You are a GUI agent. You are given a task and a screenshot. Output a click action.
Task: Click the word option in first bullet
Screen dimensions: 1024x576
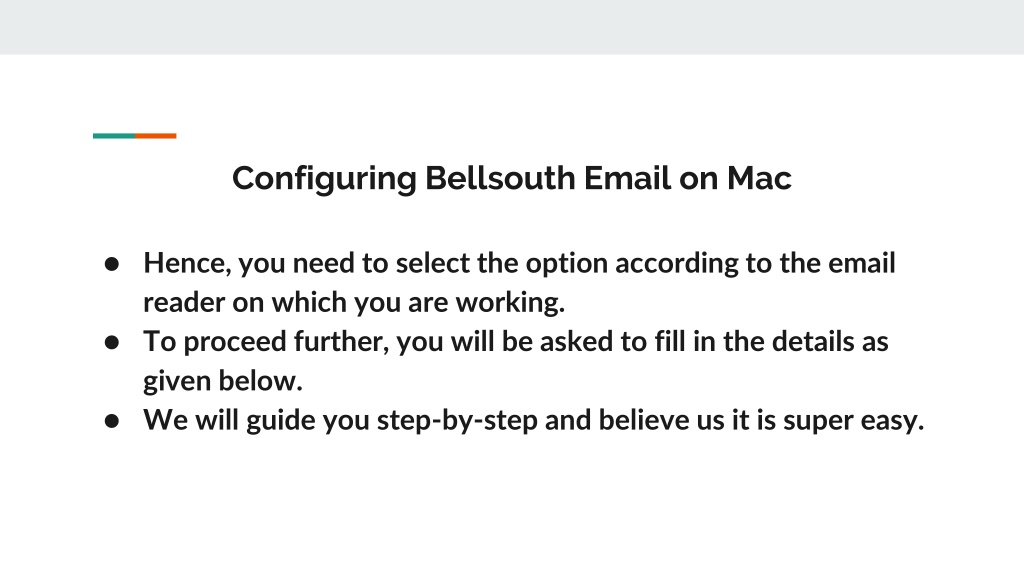point(567,263)
